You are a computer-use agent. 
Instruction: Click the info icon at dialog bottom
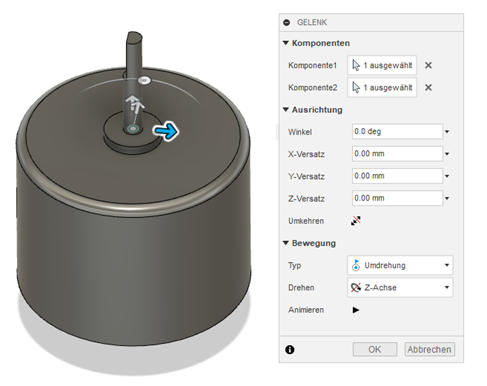point(290,350)
